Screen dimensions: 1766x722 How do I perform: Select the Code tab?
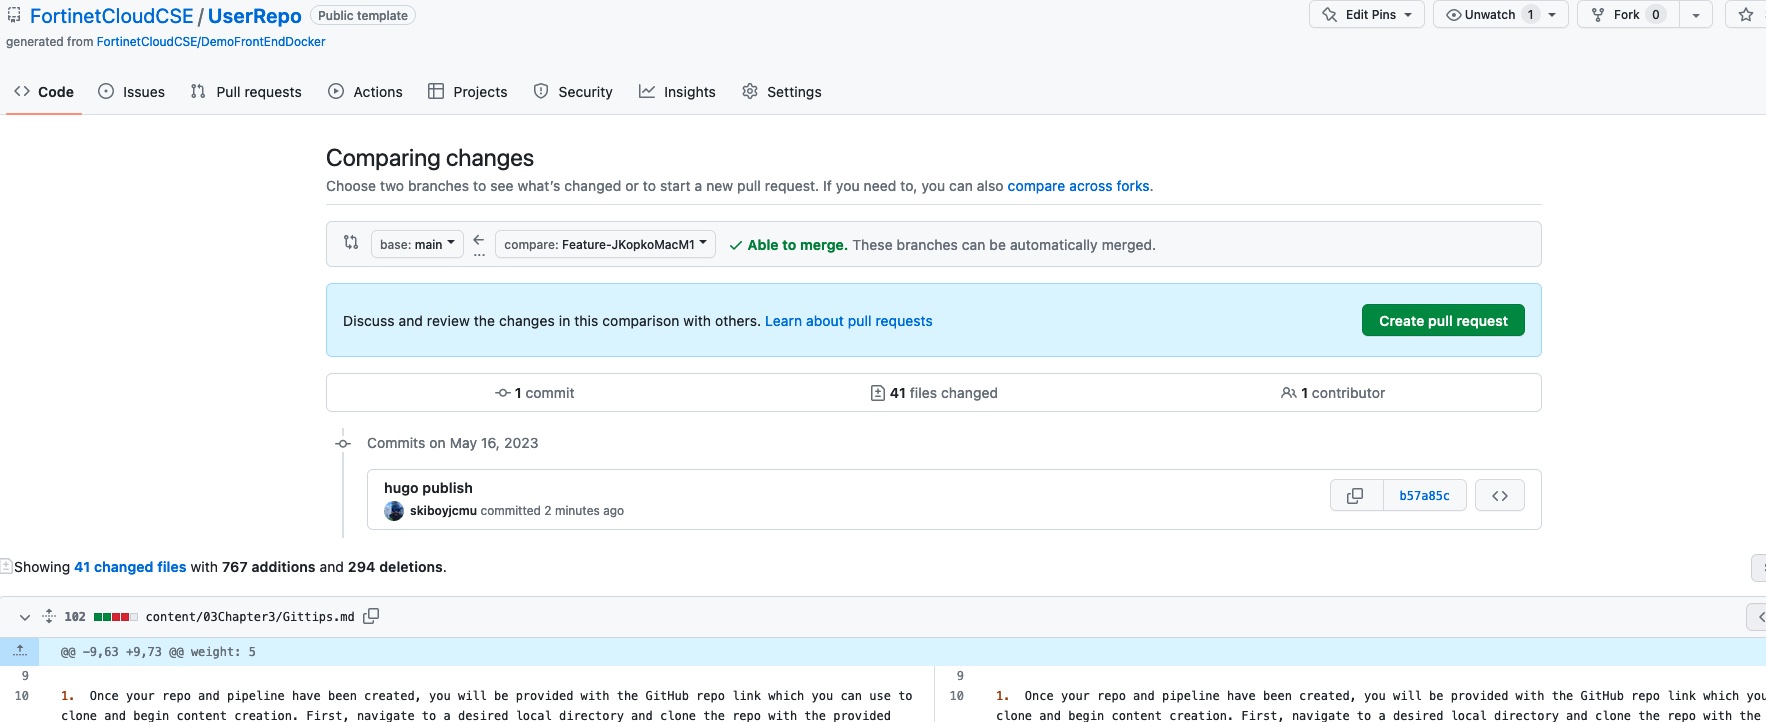44,92
